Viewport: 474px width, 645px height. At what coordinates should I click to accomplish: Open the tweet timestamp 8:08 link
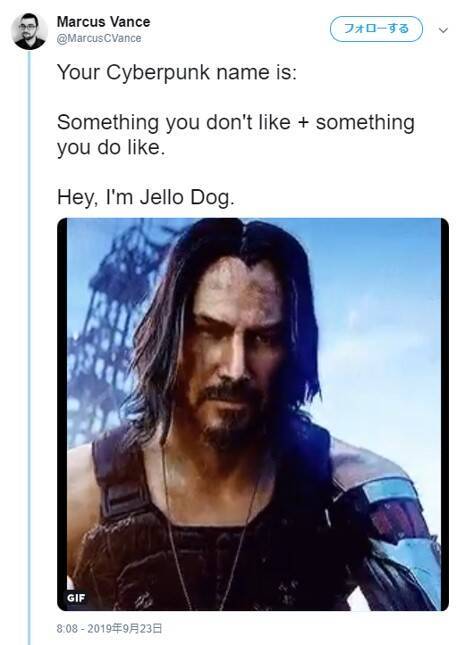point(67,628)
